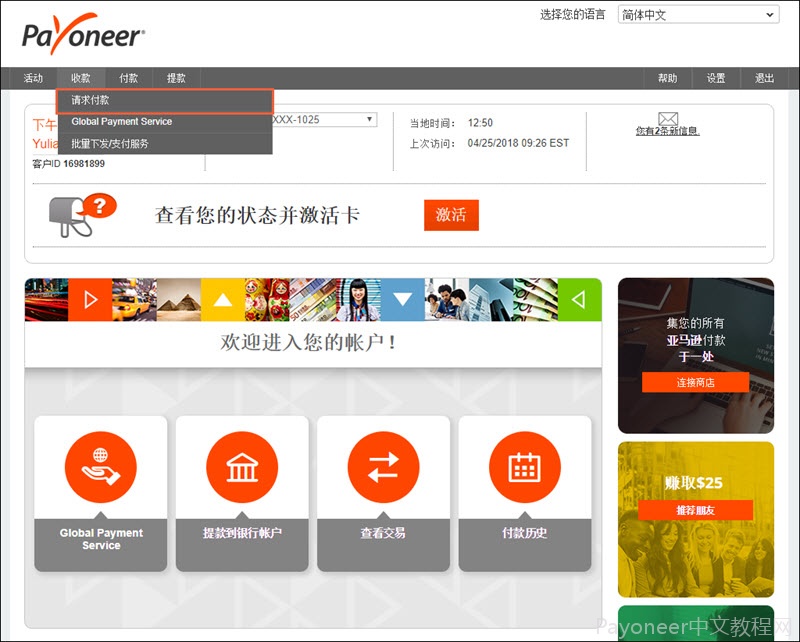The width and height of the screenshot is (800, 642).
Task: Click the blue down-arrow banner tile
Action: pyautogui.click(x=403, y=300)
